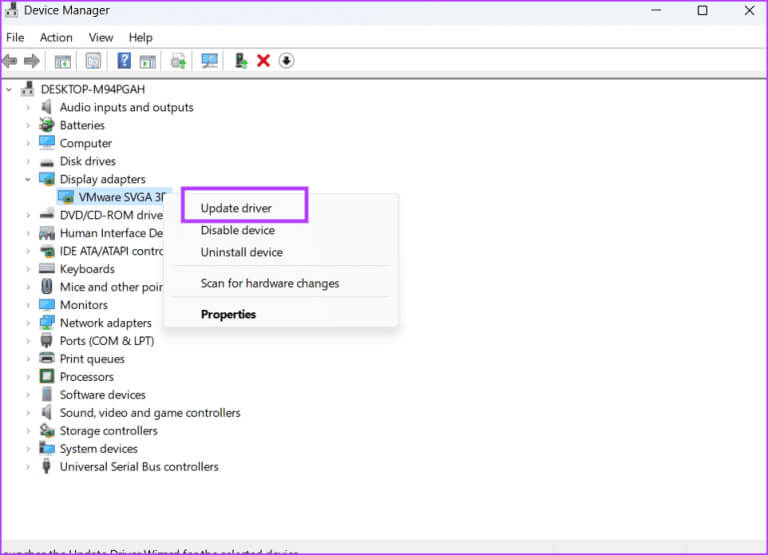Viewport: 768px width, 555px height.
Task: Select the DESKTOP-M94PGAH computer icon
Action: coord(28,89)
